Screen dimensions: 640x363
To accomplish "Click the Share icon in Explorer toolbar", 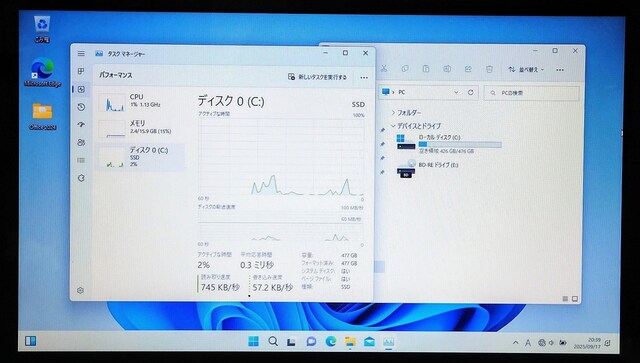I will (x=468, y=69).
